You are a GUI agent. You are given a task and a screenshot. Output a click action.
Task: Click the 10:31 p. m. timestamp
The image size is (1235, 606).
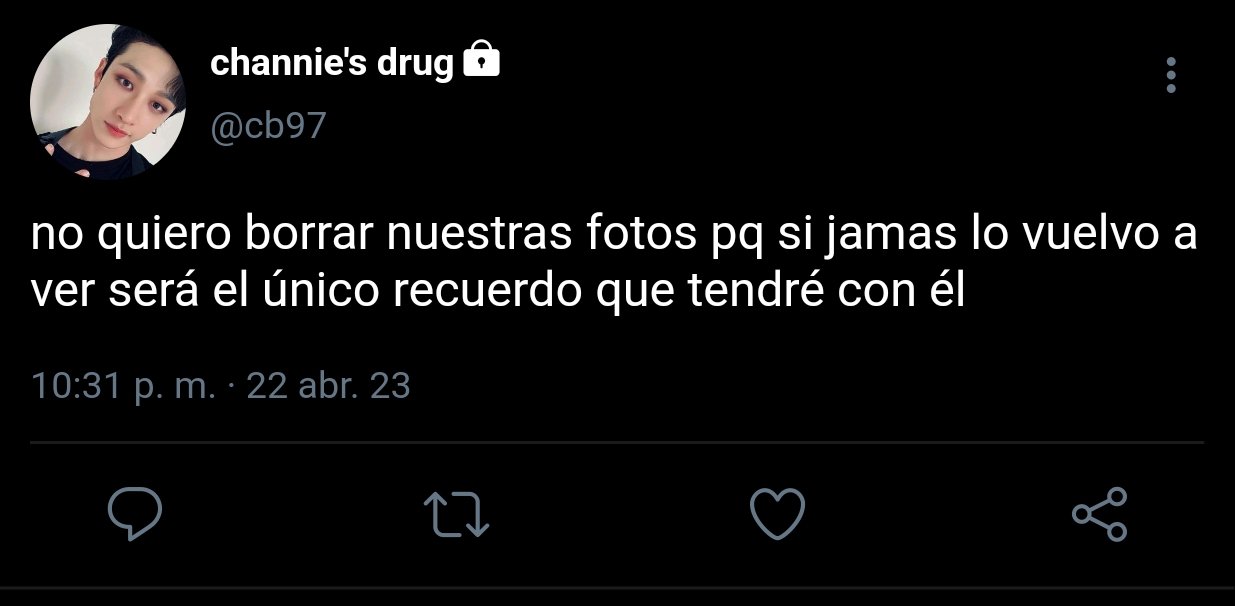pyautogui.click(x=123, y=385)
